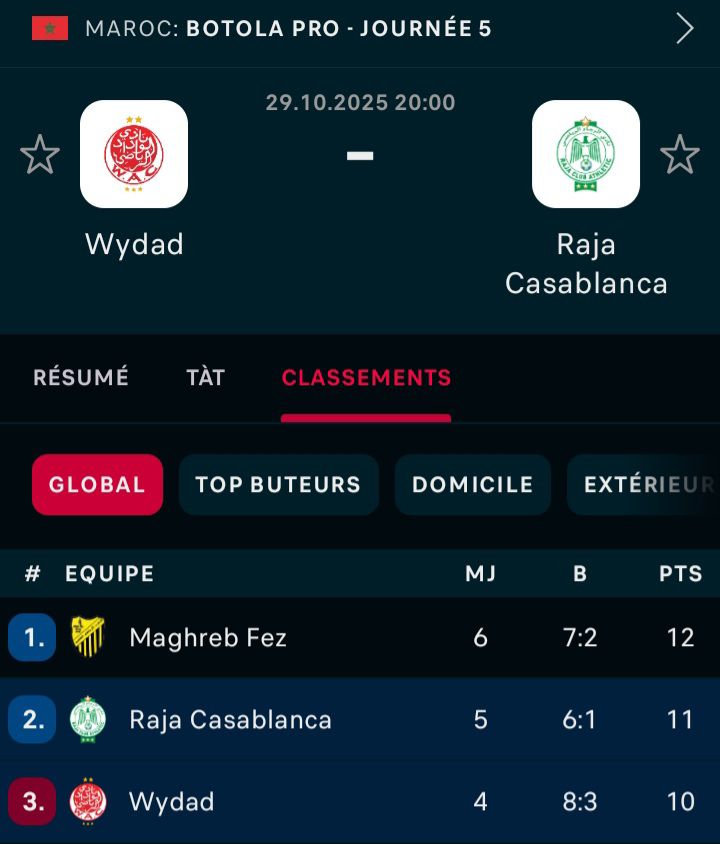Tap the Morocco flag icon
The height and width of the screenshot is (844, 720).
[x=50, y=28]
